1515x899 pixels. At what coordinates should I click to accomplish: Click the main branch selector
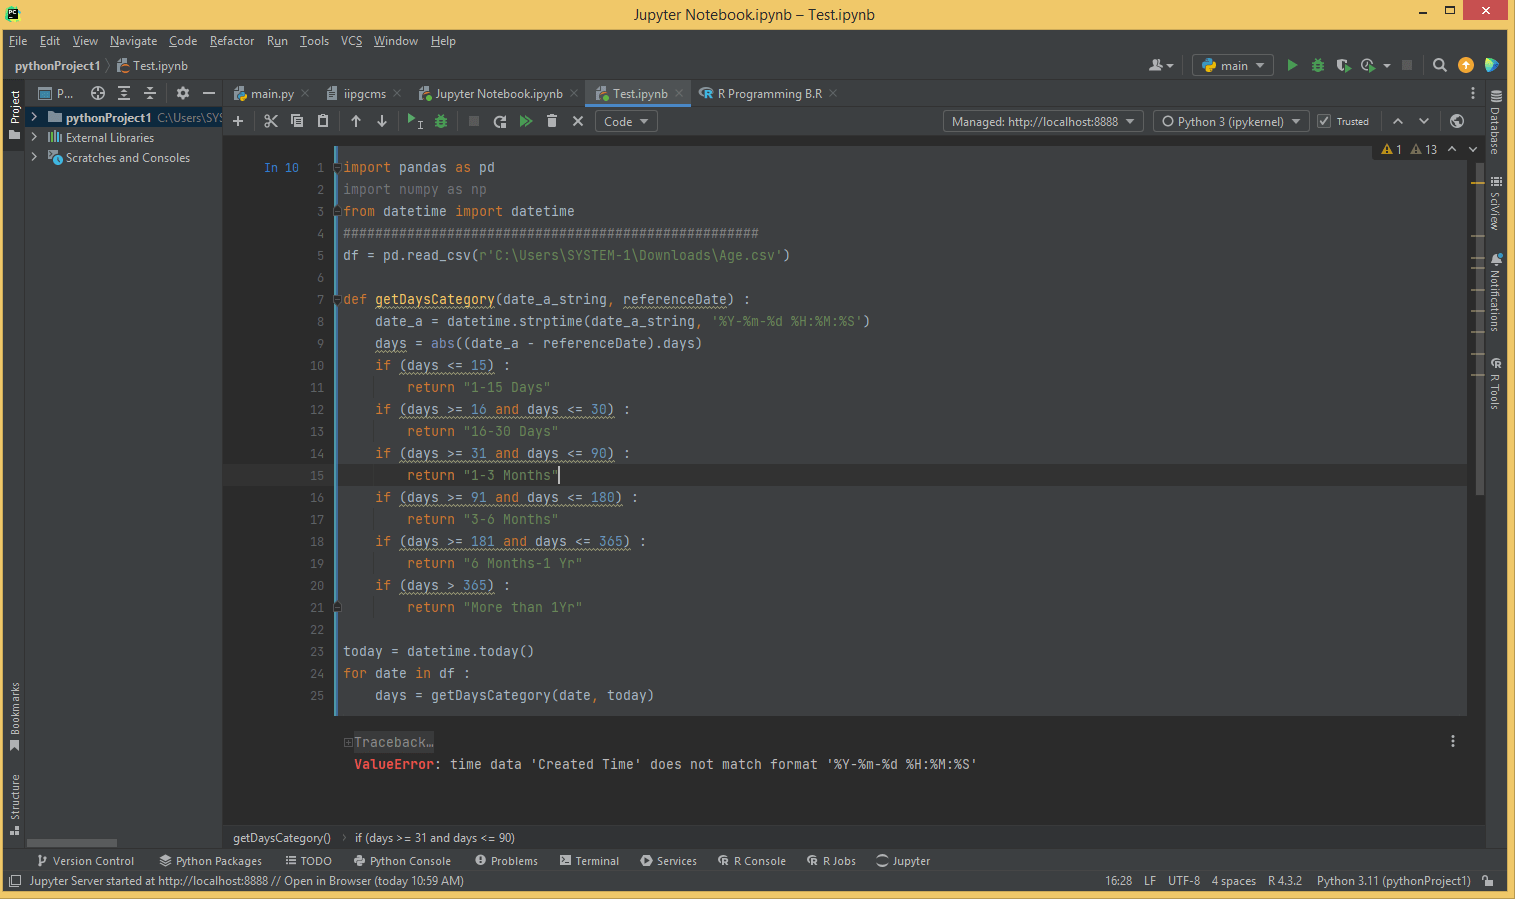pos(1232,65)
